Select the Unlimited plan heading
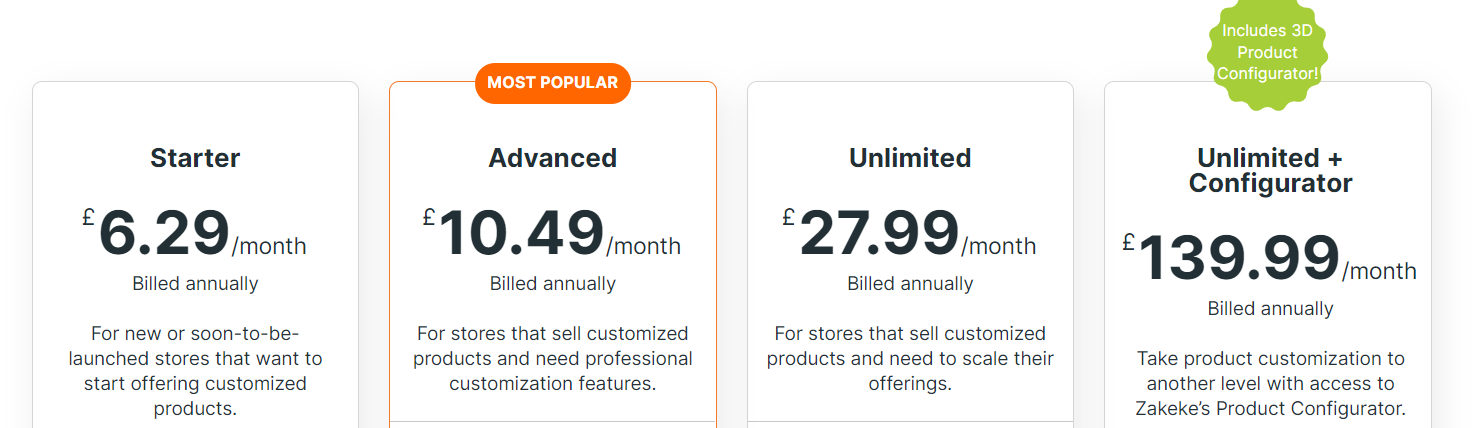This screenshot has height=428, width=1472. click(910, 158)
